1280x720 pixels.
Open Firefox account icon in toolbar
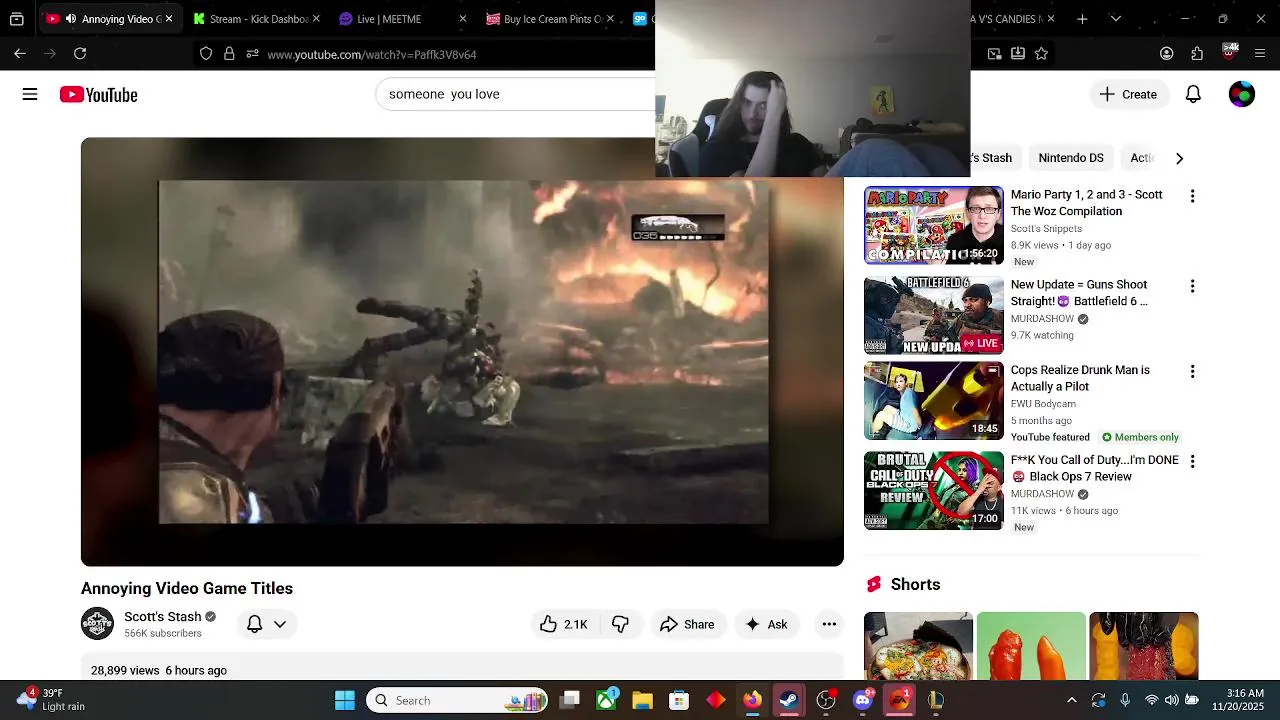click(1167, 54)
